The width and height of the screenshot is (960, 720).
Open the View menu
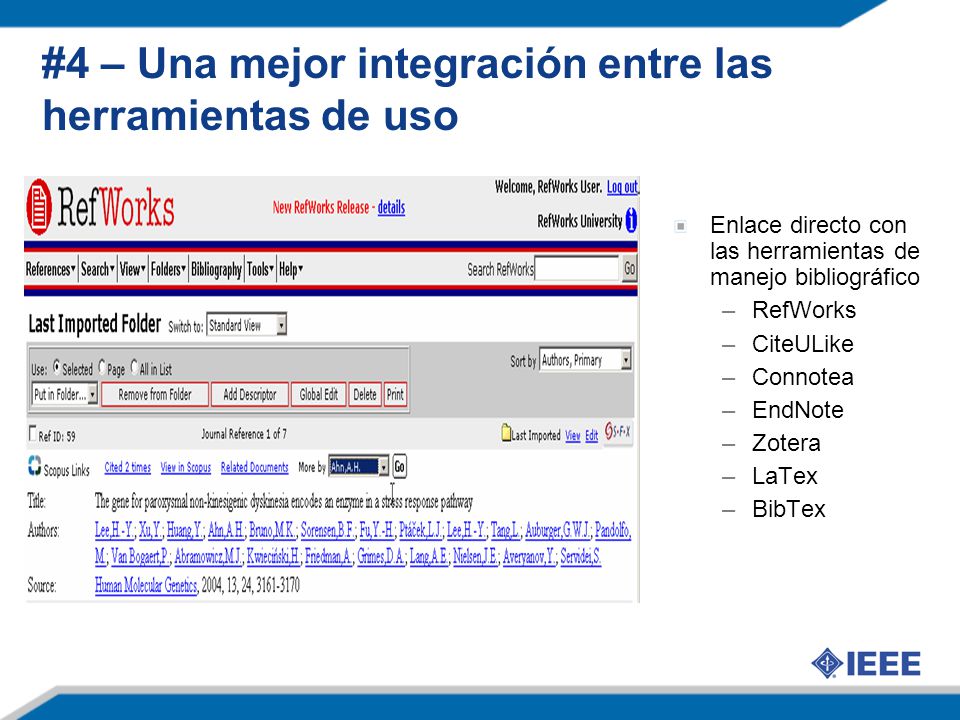[133, 269]
